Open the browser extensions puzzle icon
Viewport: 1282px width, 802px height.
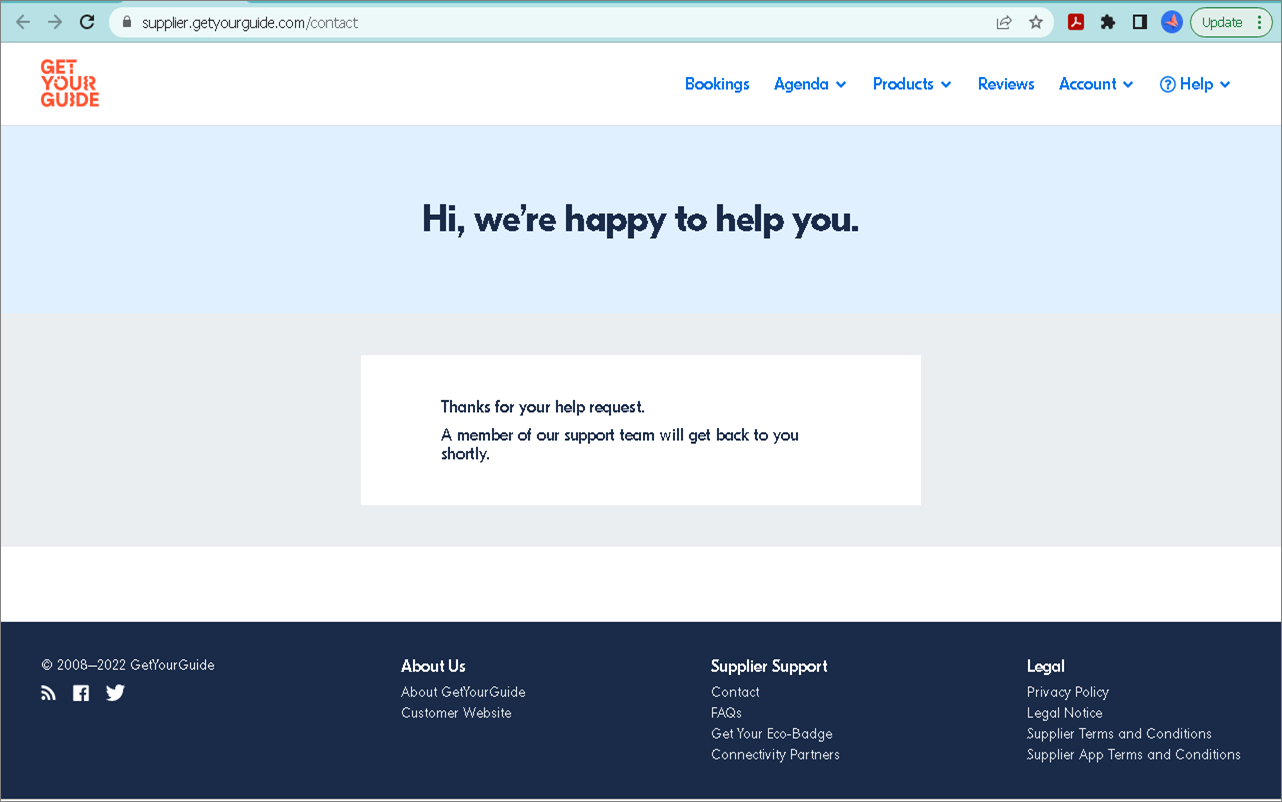coord(1108,21)
